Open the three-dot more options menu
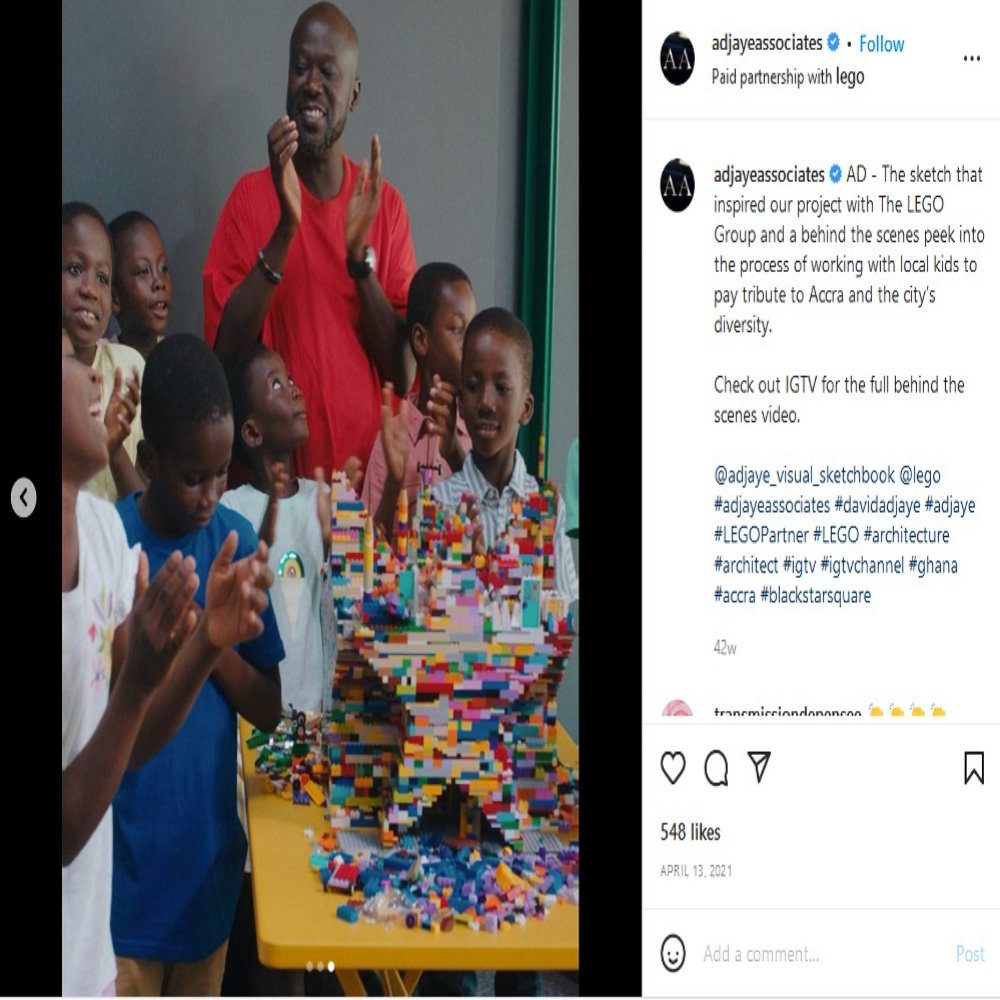 tap(971, 59)
